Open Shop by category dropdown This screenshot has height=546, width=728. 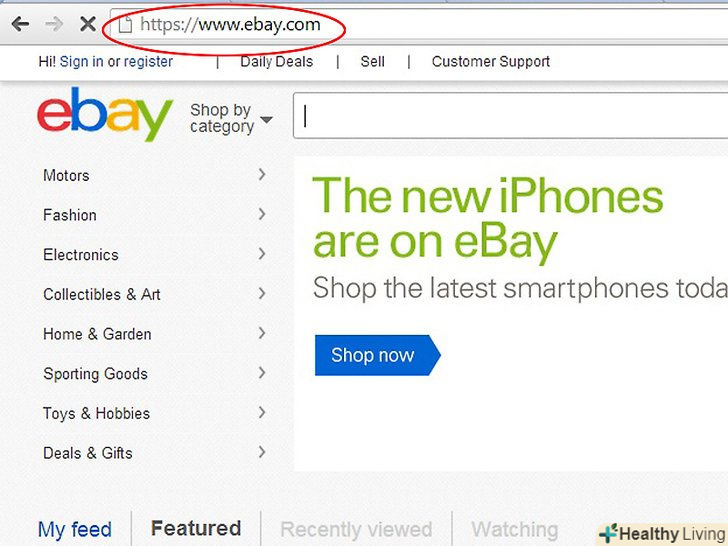click(x=230, y=118)
